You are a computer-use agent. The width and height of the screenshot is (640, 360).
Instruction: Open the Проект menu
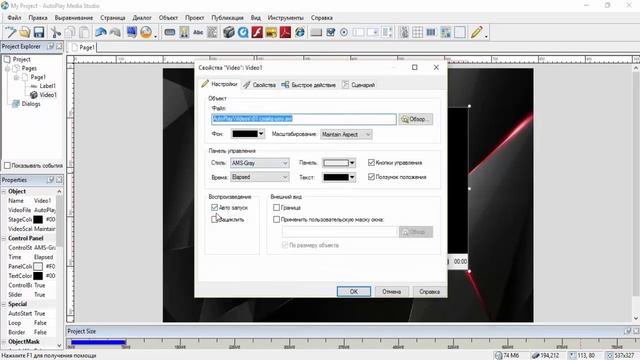[194, 18]
